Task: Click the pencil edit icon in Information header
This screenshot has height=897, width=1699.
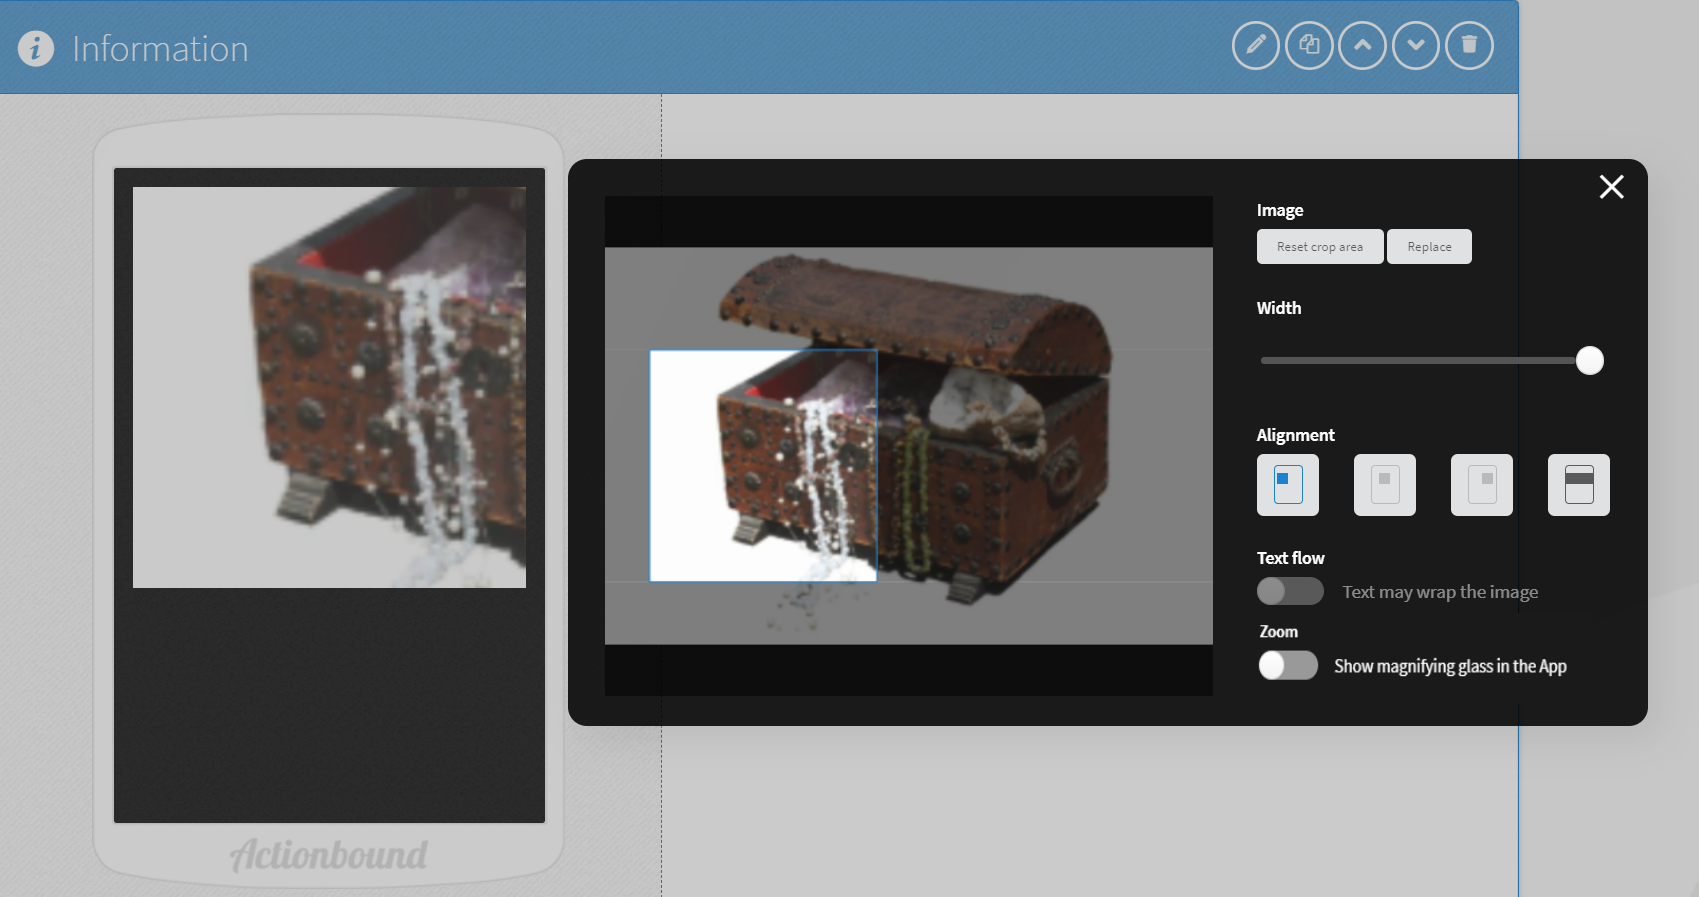Action: pos(1255,45)
